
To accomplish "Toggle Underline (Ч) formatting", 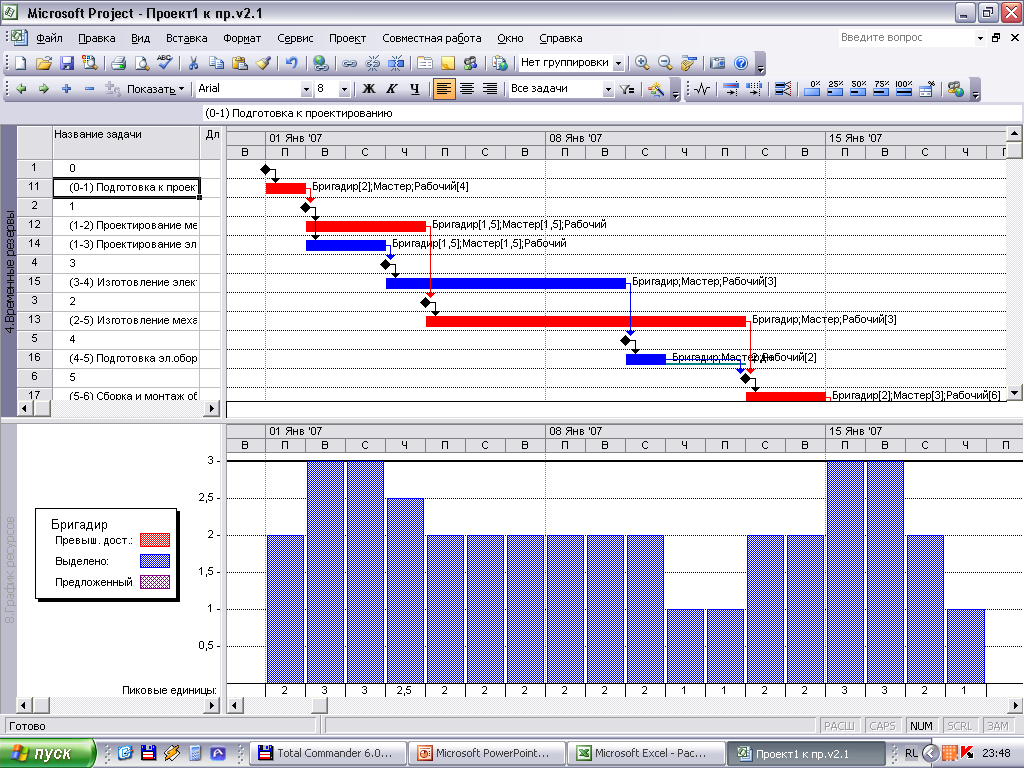I will (415, 89).
